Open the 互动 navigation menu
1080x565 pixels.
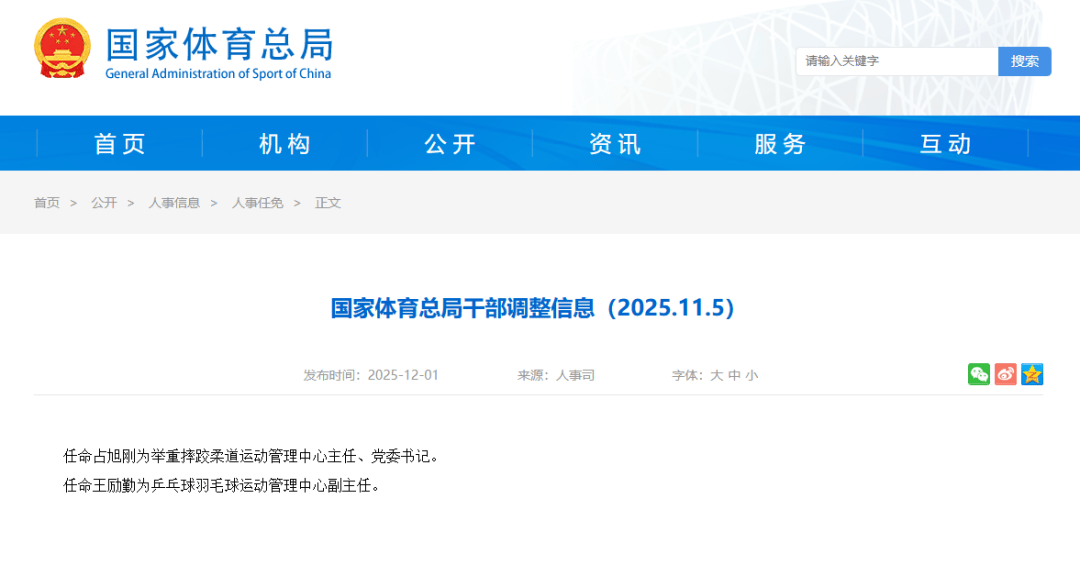tap(946, 144)
